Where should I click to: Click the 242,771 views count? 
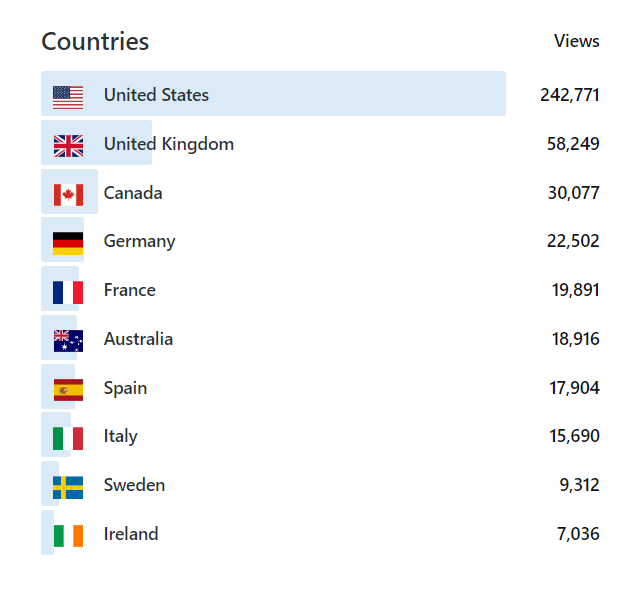click(x=569, y=95)
